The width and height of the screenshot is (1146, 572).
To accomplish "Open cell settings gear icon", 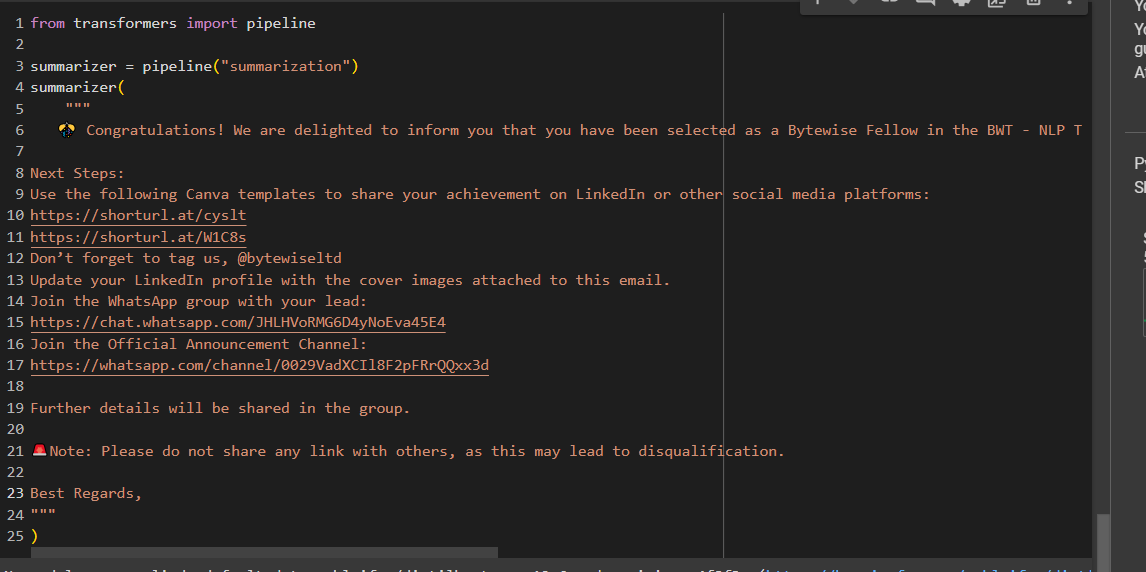I will 961,2.
